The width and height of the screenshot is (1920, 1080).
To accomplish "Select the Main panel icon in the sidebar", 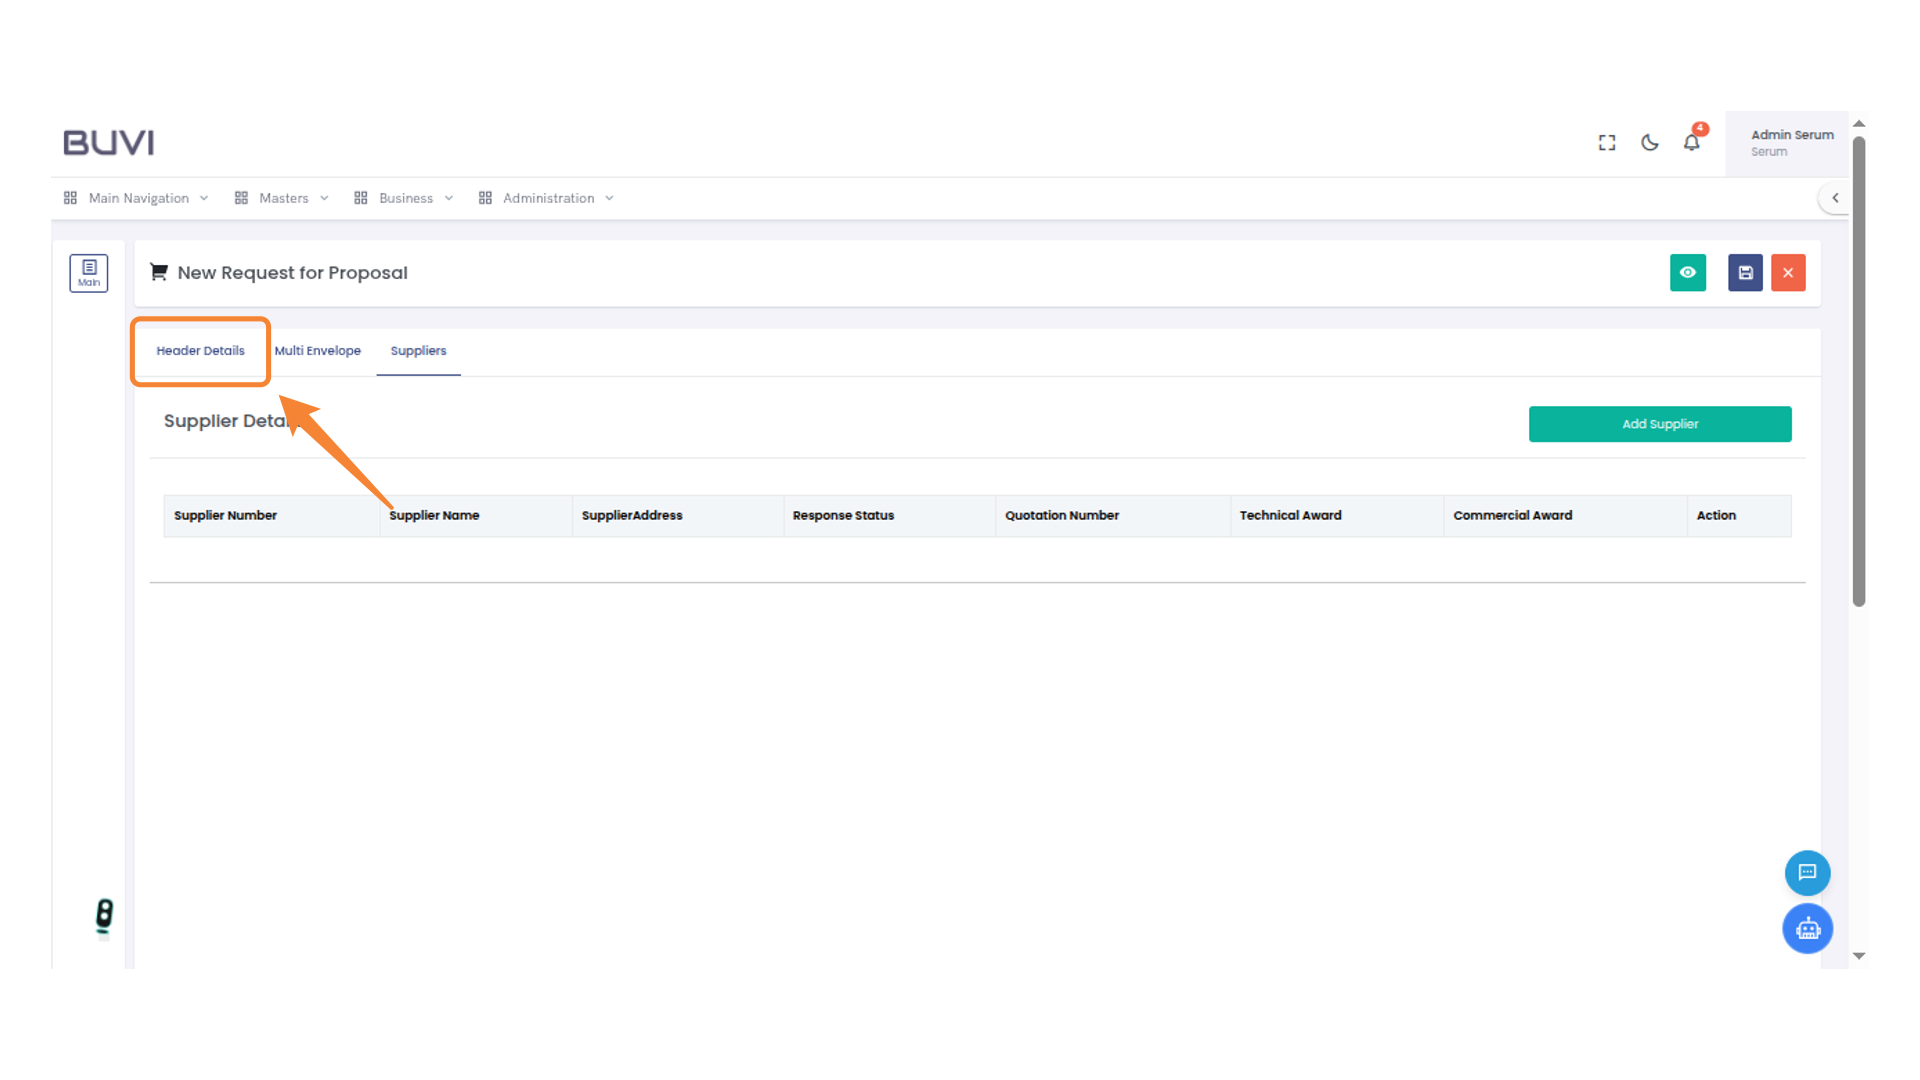I will click(88, 272).
